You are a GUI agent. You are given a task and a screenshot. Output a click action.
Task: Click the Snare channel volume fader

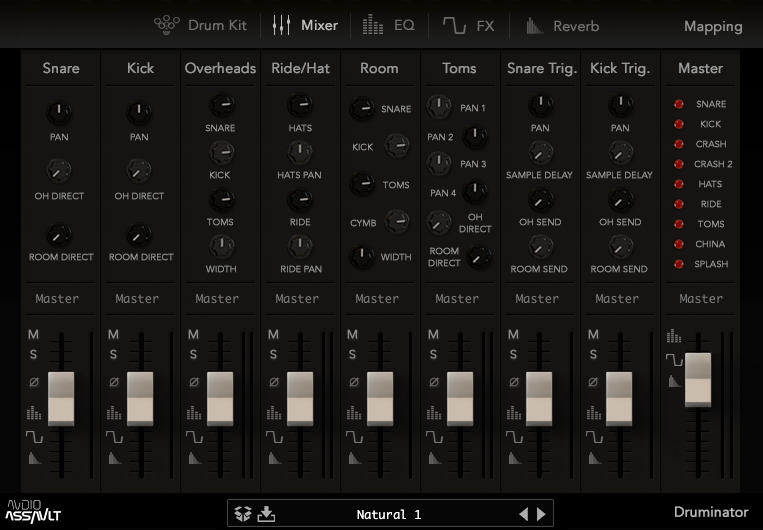click(61, 399)
